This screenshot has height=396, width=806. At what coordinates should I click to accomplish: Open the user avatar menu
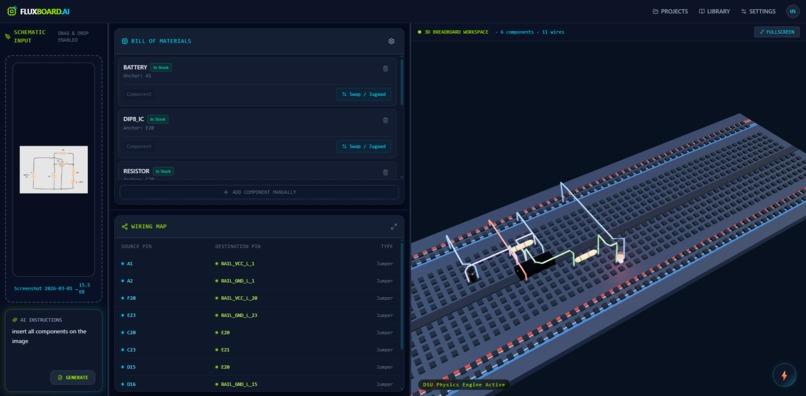[792, 11]
